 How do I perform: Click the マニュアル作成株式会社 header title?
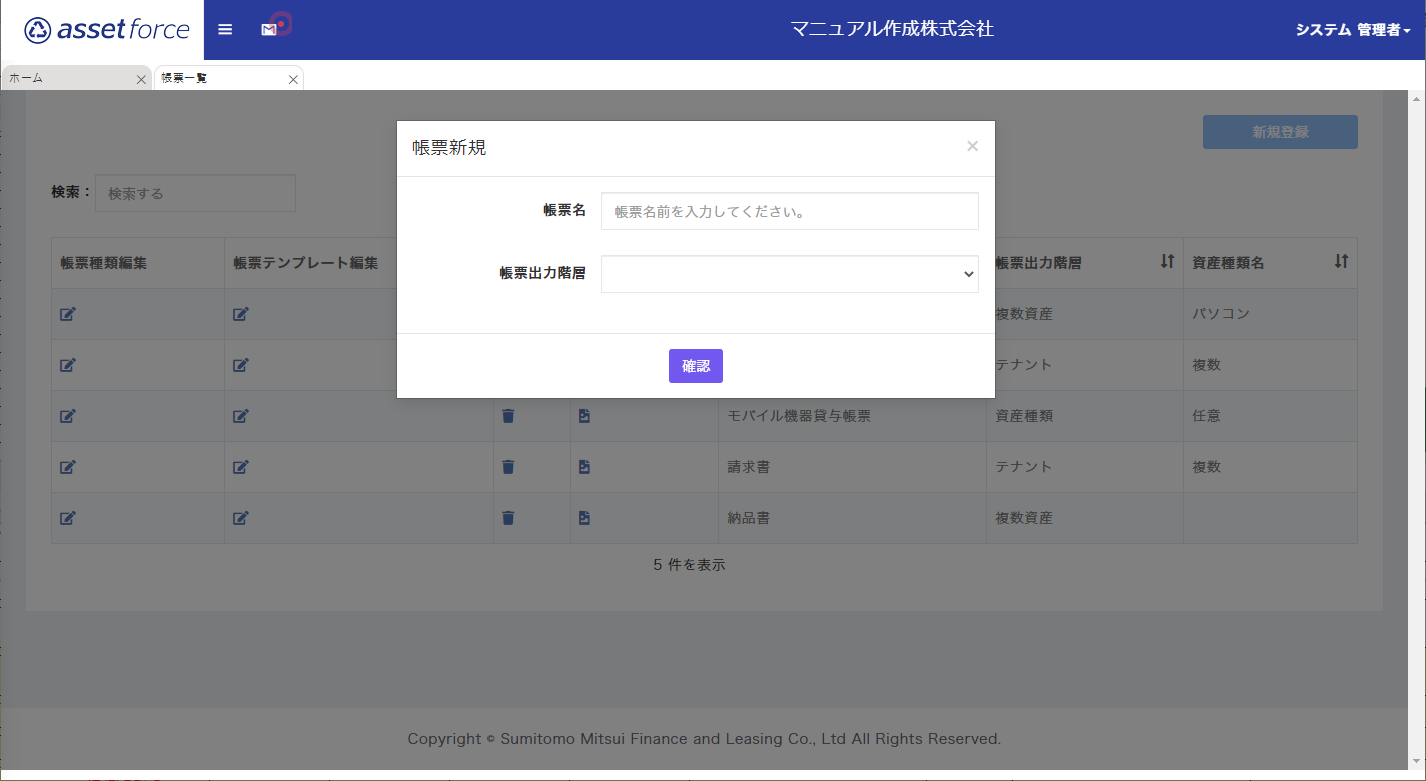pyautogui.click(x=892, y=29)
